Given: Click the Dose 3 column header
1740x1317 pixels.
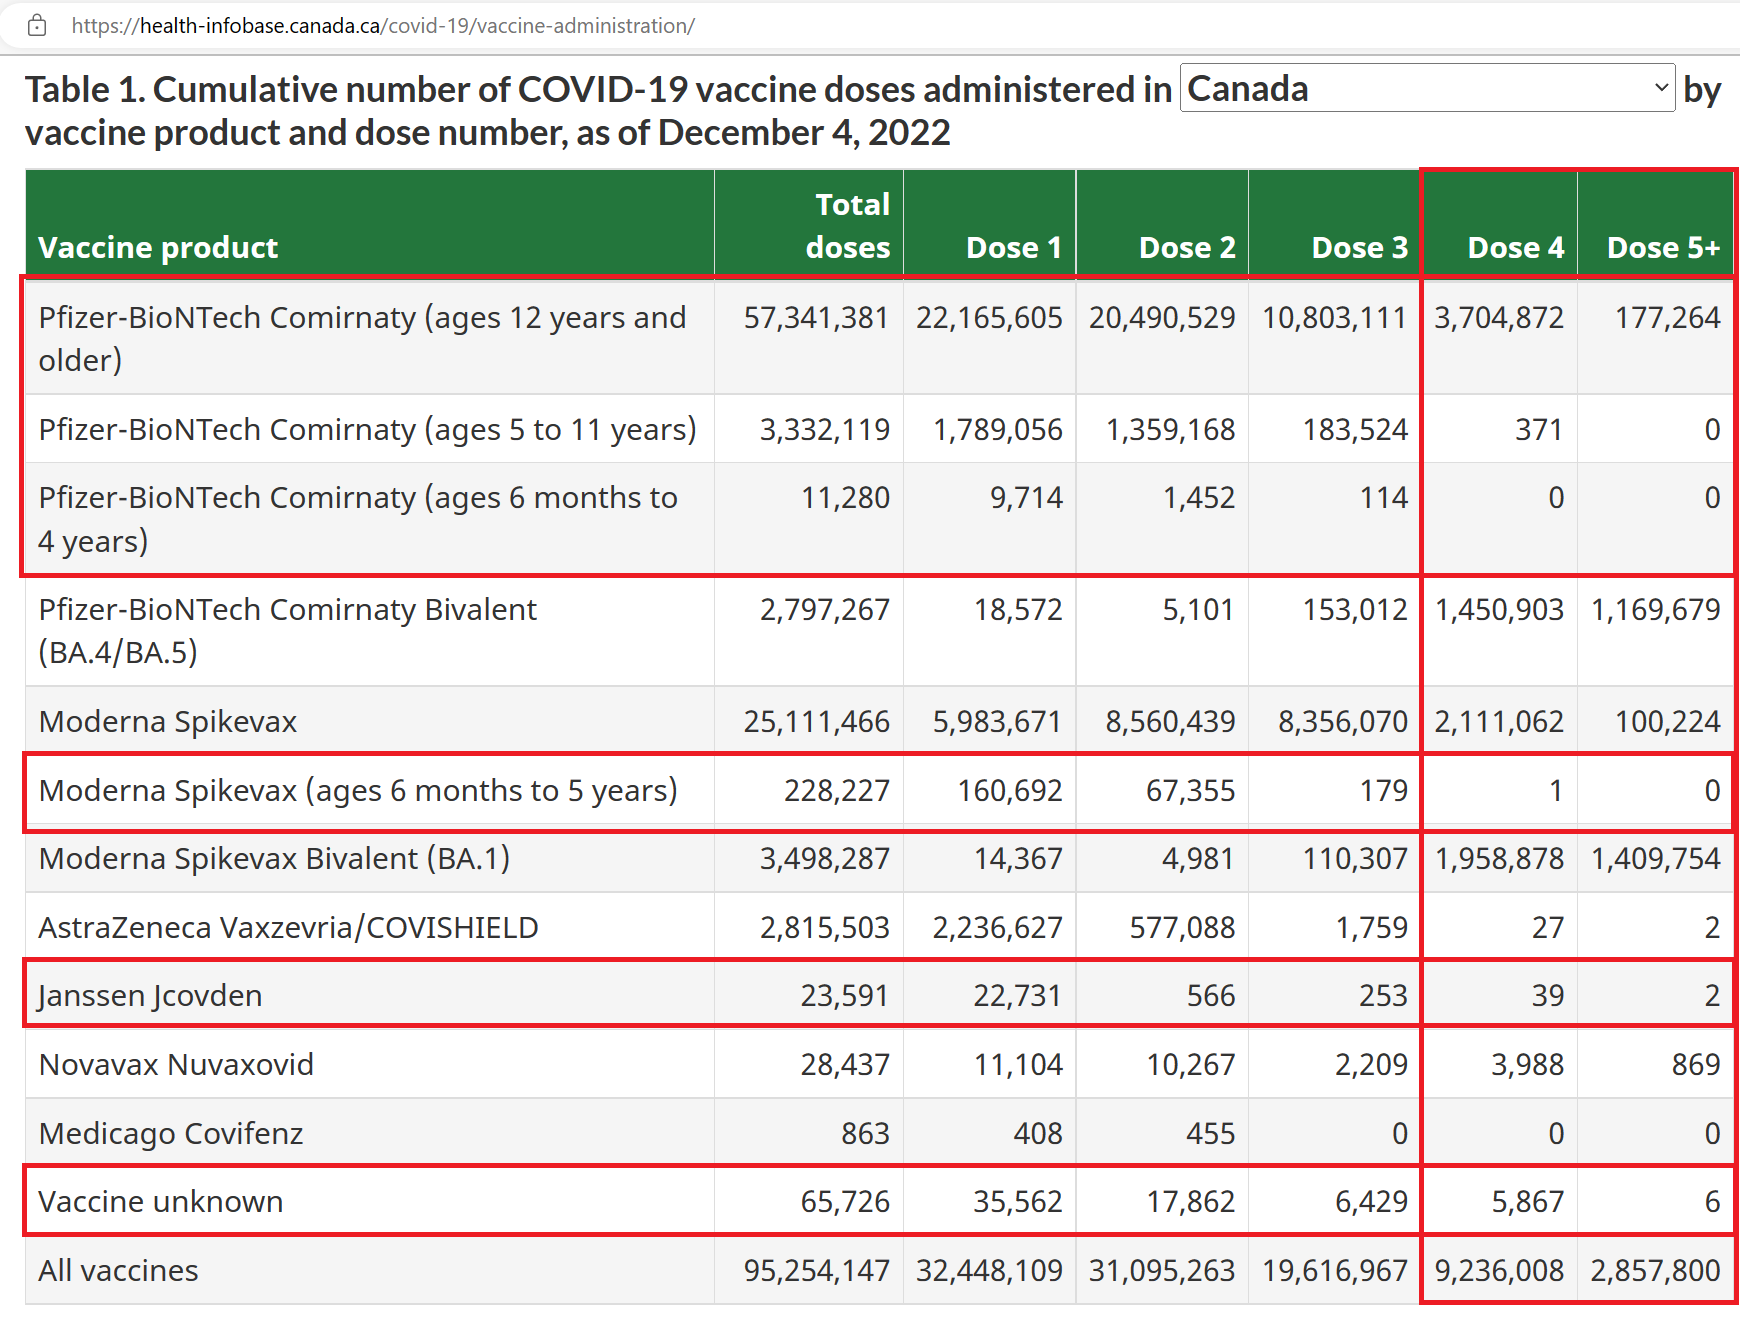Looking at the screenshot, I should point(1360,247).
